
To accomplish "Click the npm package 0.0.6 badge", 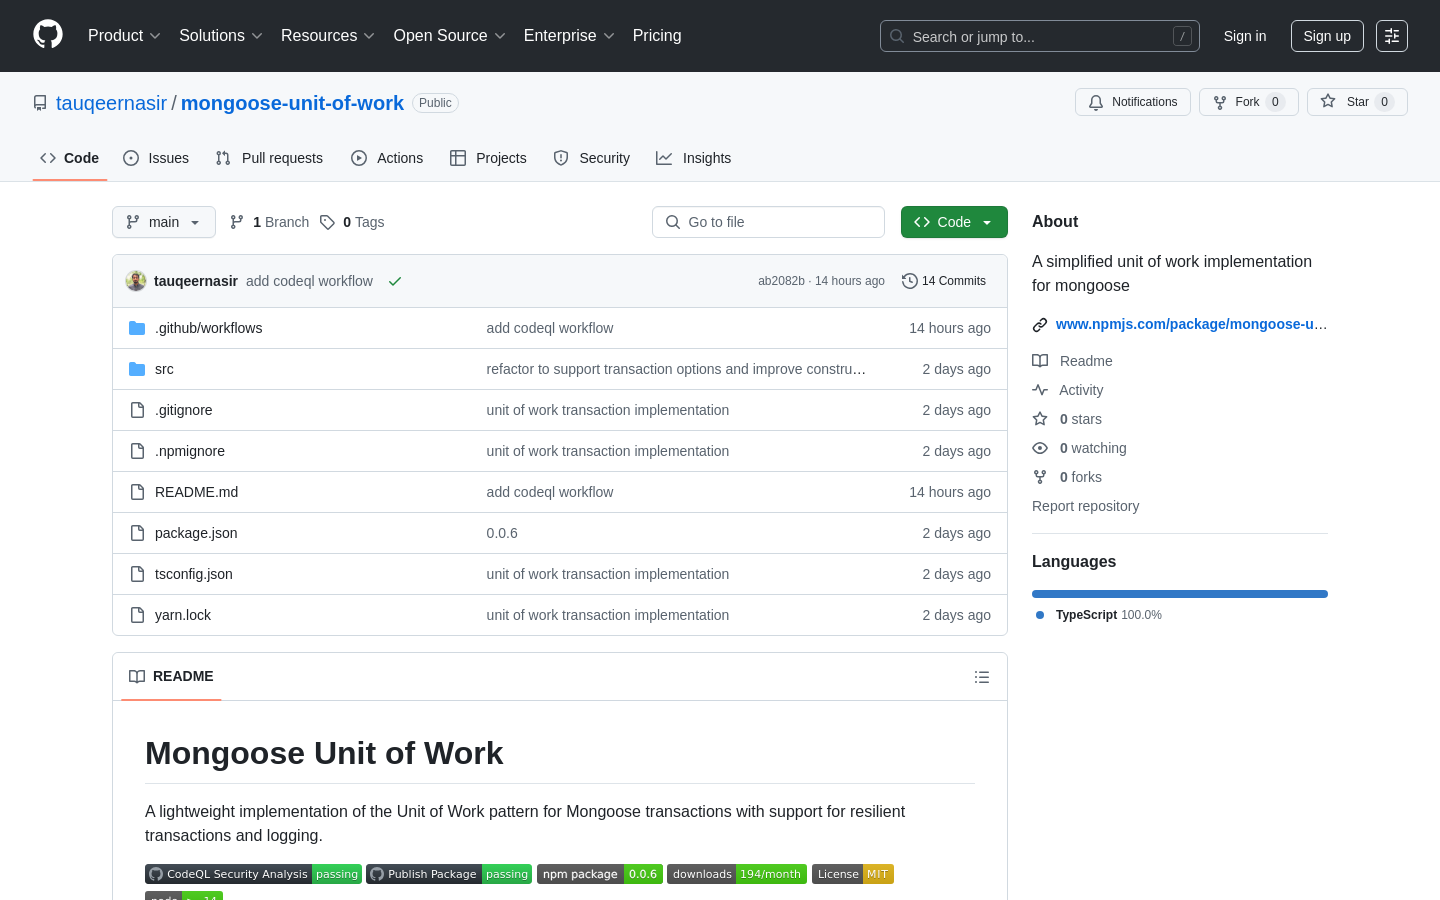I will coord(600,874).
